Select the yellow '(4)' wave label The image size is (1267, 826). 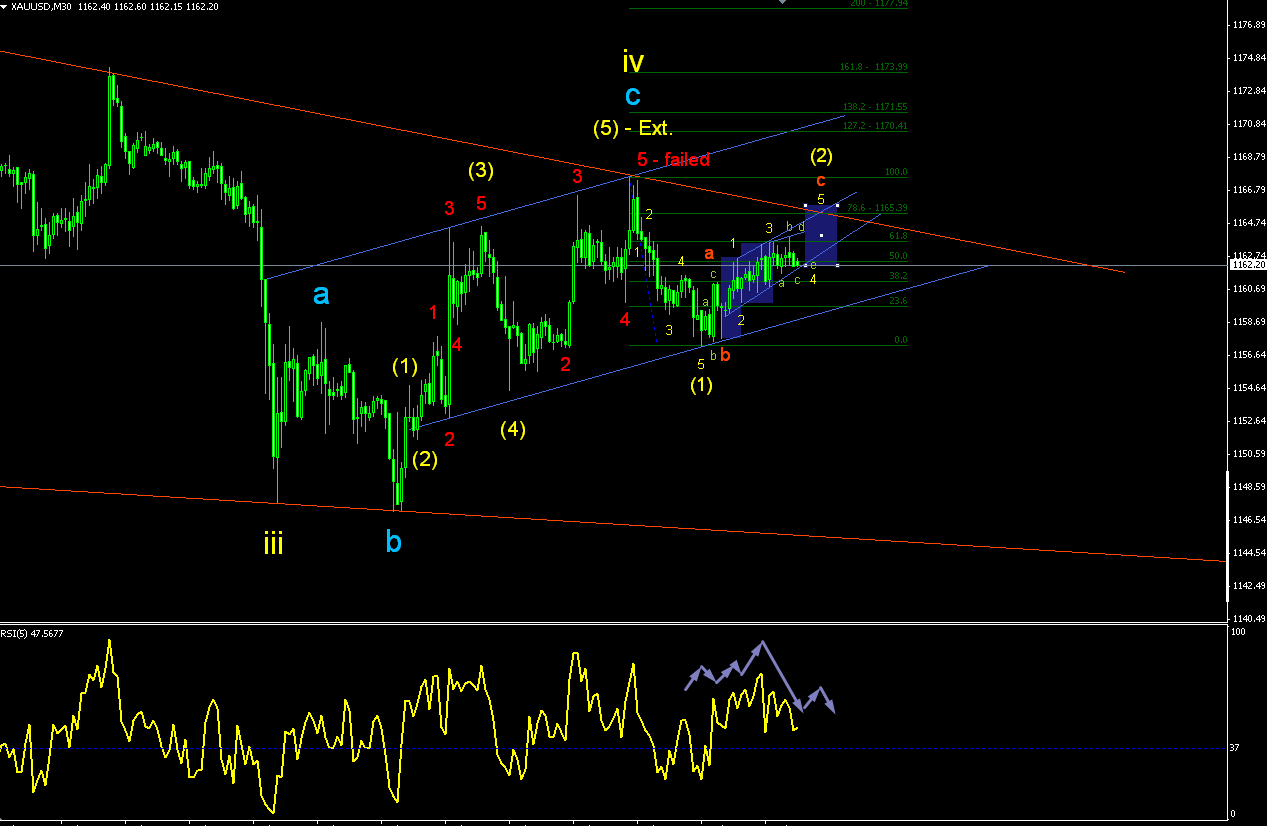[x=512, y=429]
